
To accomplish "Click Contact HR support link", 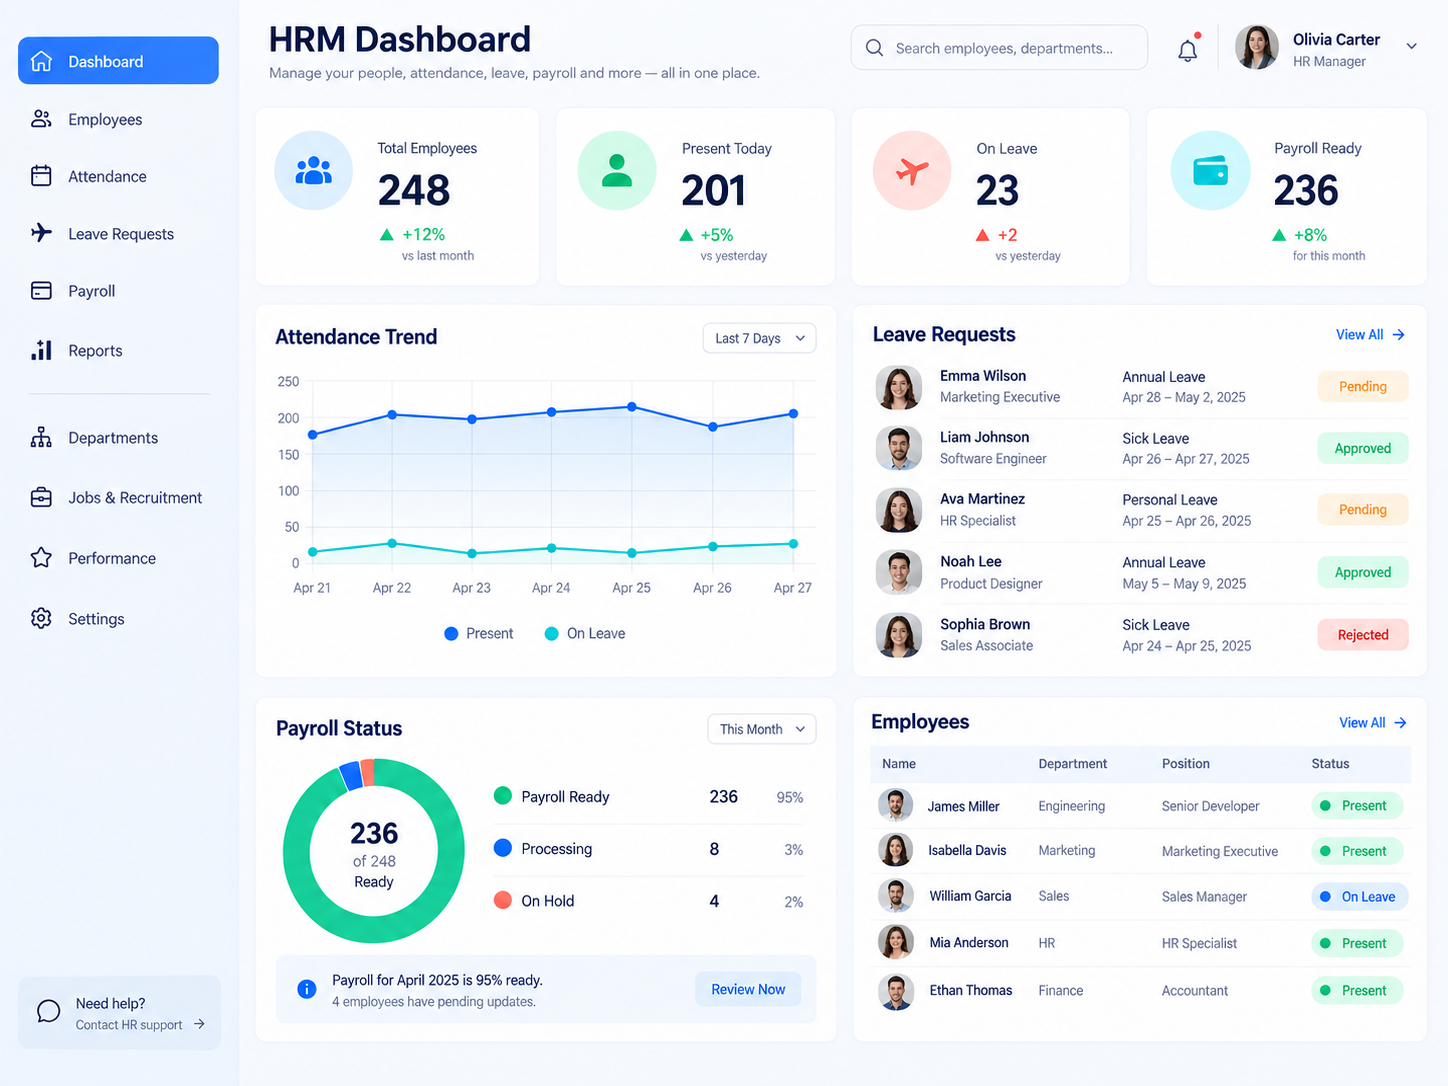I will click(x=140, y=1025).
